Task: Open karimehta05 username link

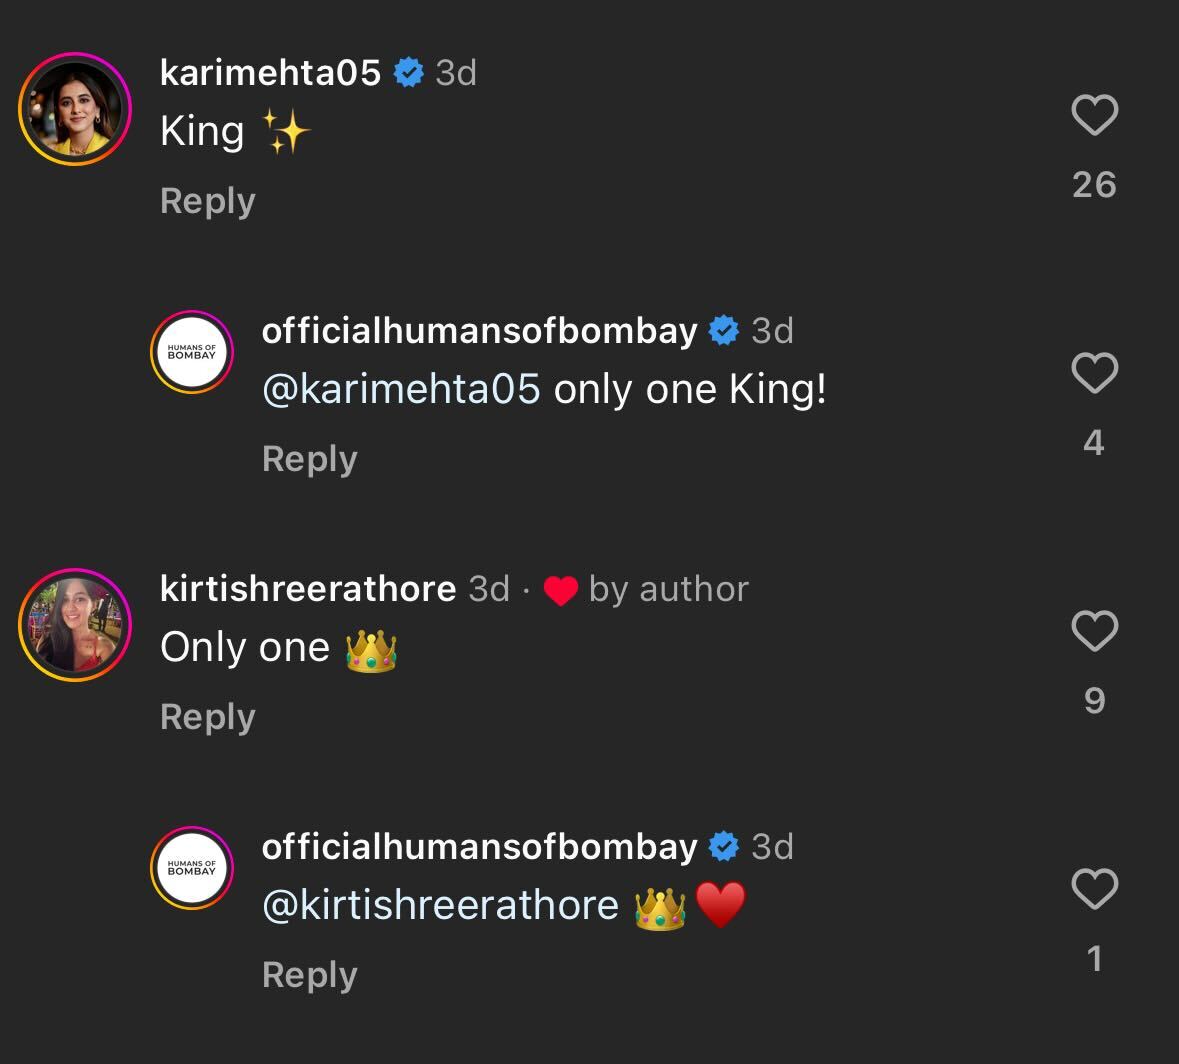Action: 270,73
